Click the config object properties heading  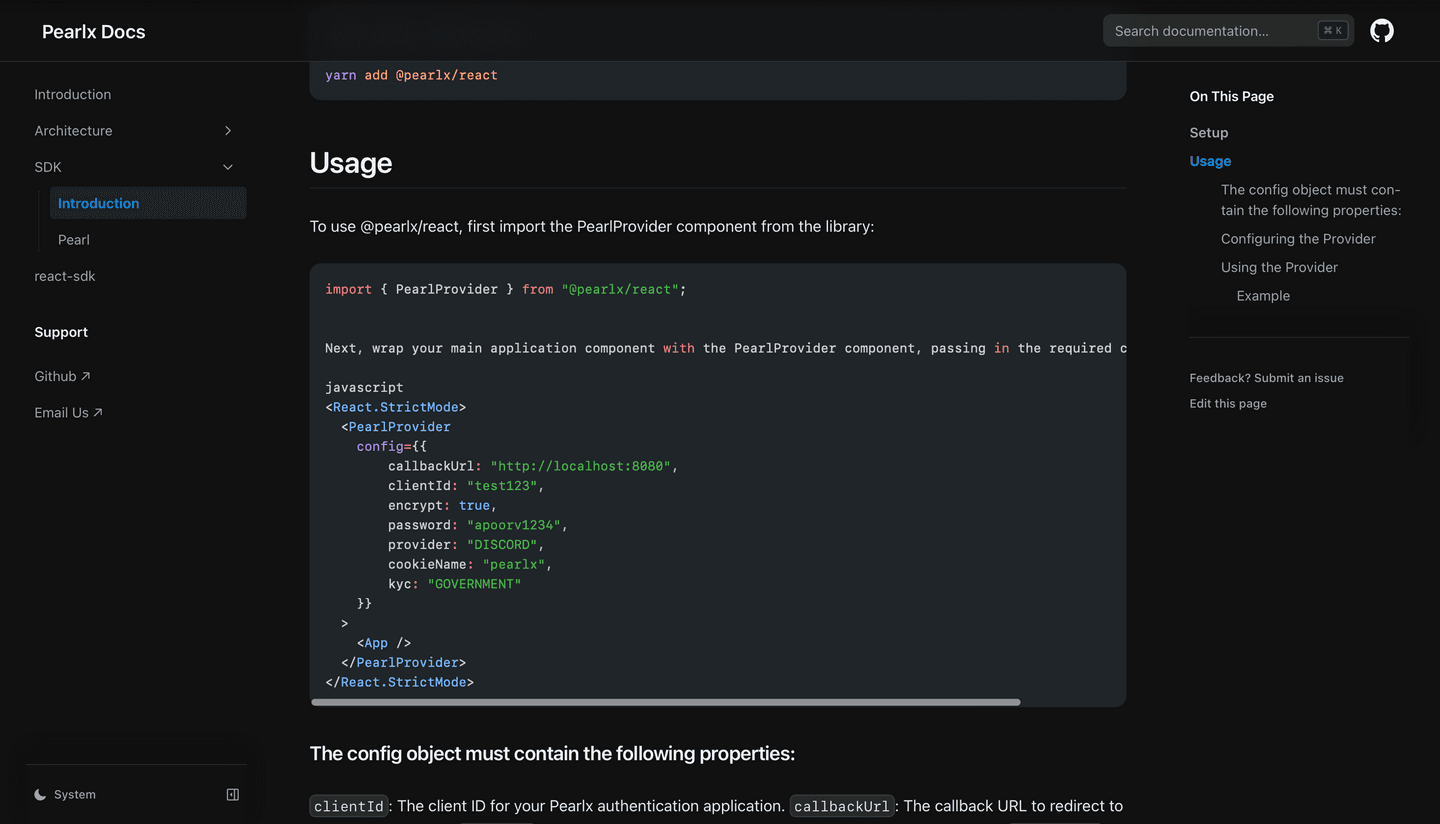[x=552, y=753]
